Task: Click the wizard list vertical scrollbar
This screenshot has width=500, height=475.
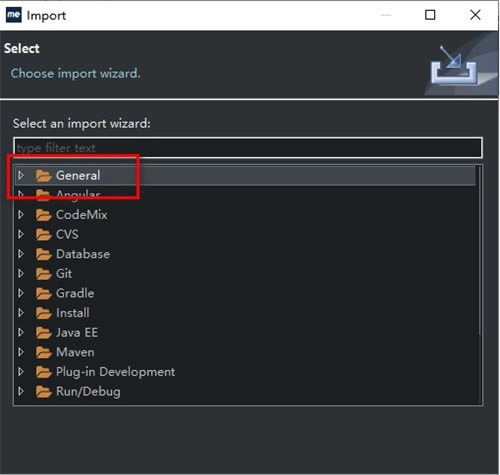Action: (479, 250)
